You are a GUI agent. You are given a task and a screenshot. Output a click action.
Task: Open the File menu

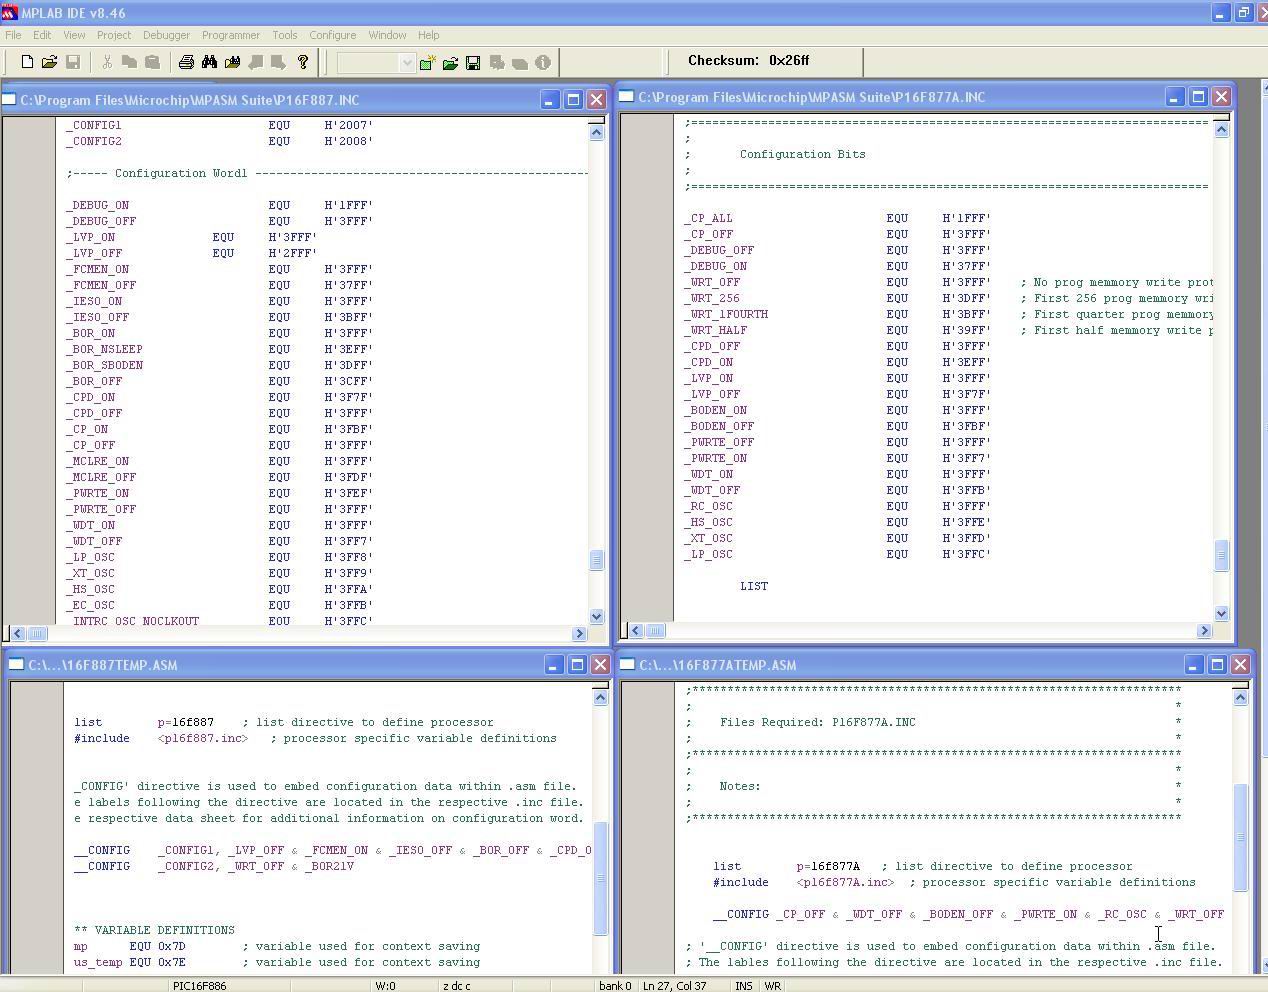pos(13,35)
